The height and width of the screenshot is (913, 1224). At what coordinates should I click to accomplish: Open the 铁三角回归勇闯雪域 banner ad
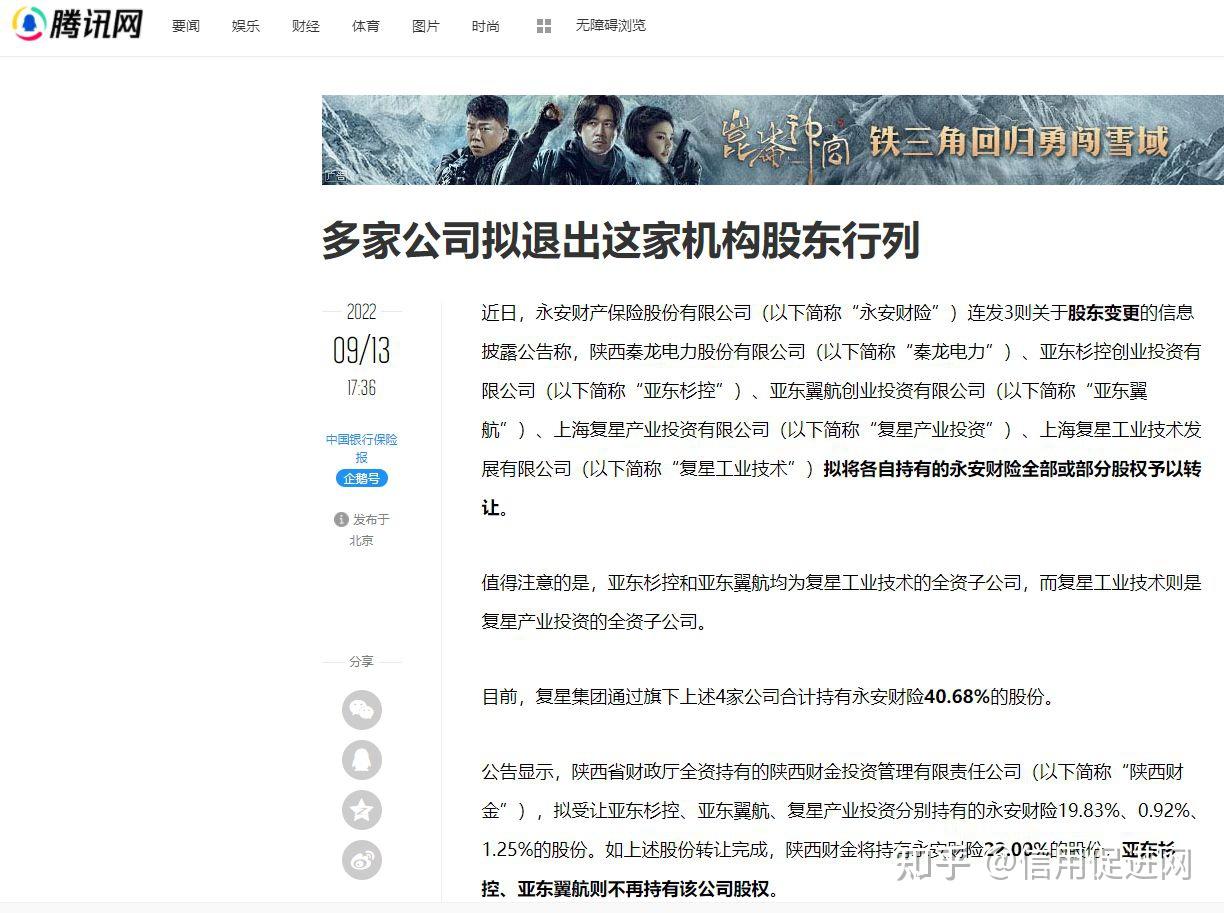coord(773,139)
